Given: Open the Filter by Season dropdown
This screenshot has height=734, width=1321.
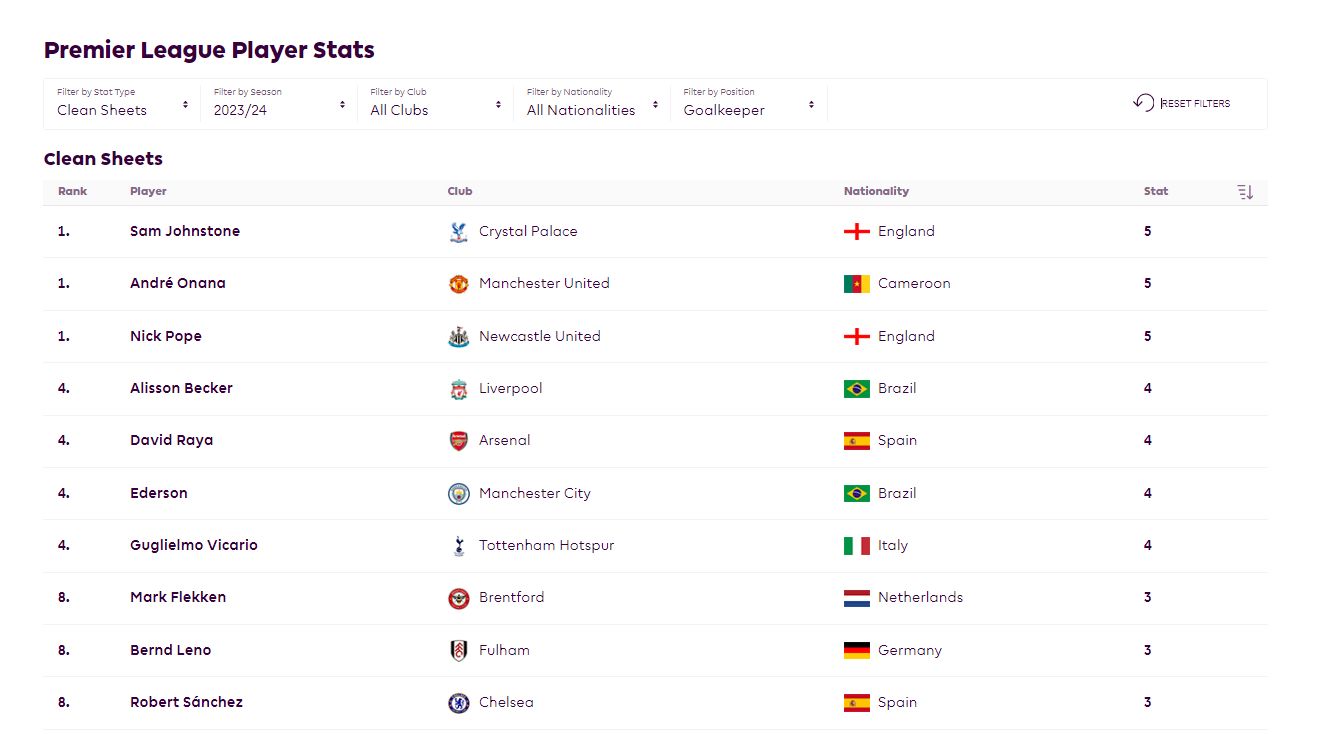Looking at the screenshot, I should tap(279, 104).
